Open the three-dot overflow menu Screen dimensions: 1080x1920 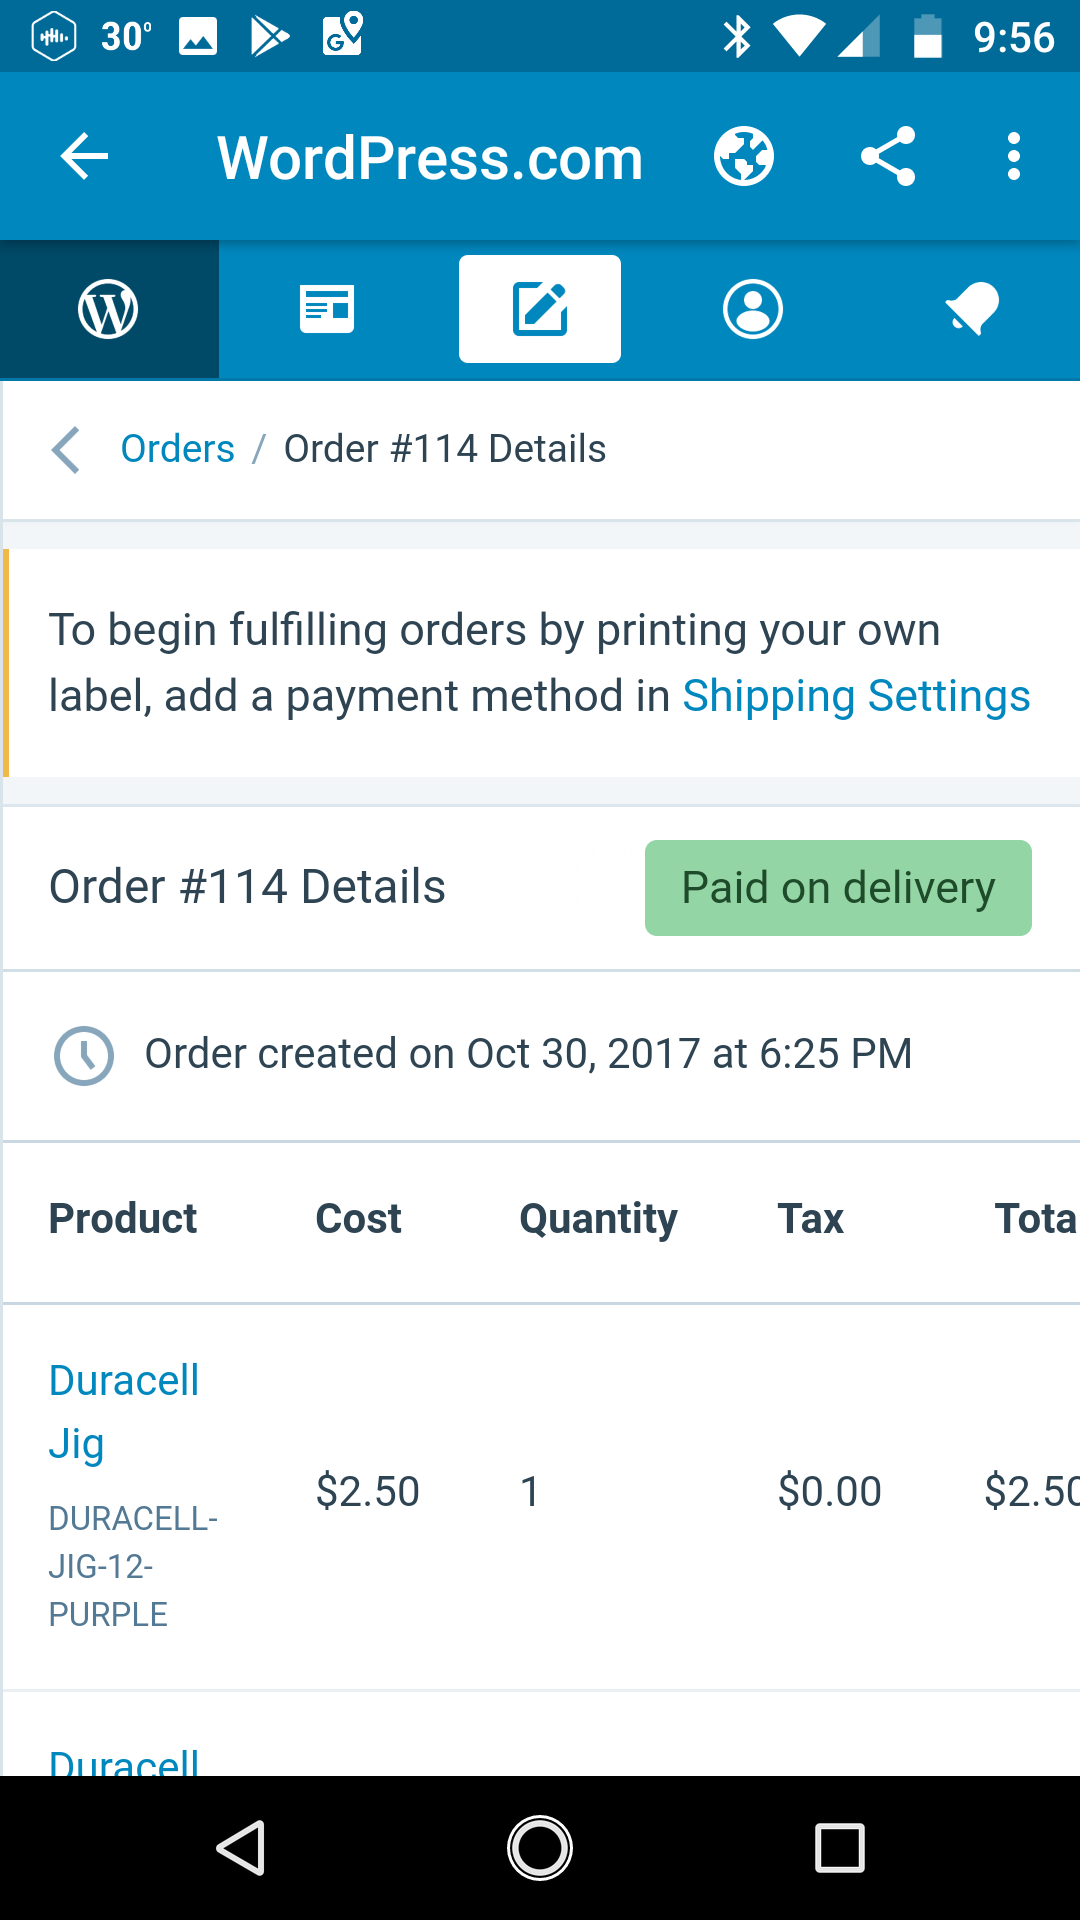pos(1013,156)
